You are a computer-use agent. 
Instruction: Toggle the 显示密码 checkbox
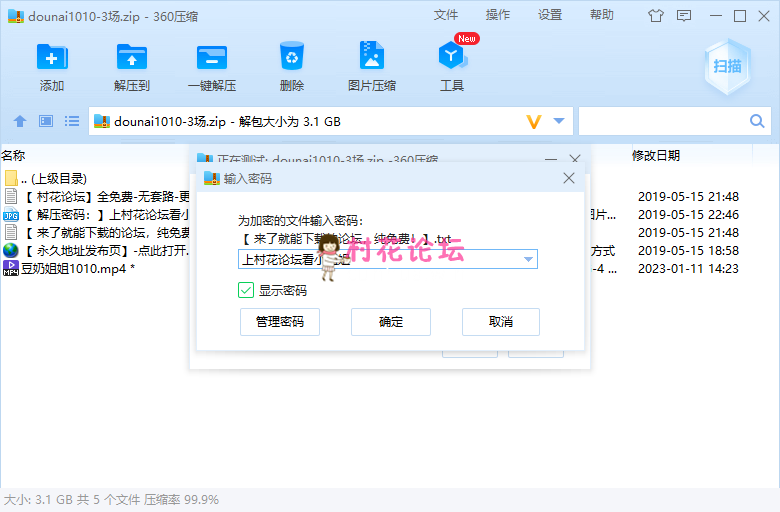pos(246,290)
